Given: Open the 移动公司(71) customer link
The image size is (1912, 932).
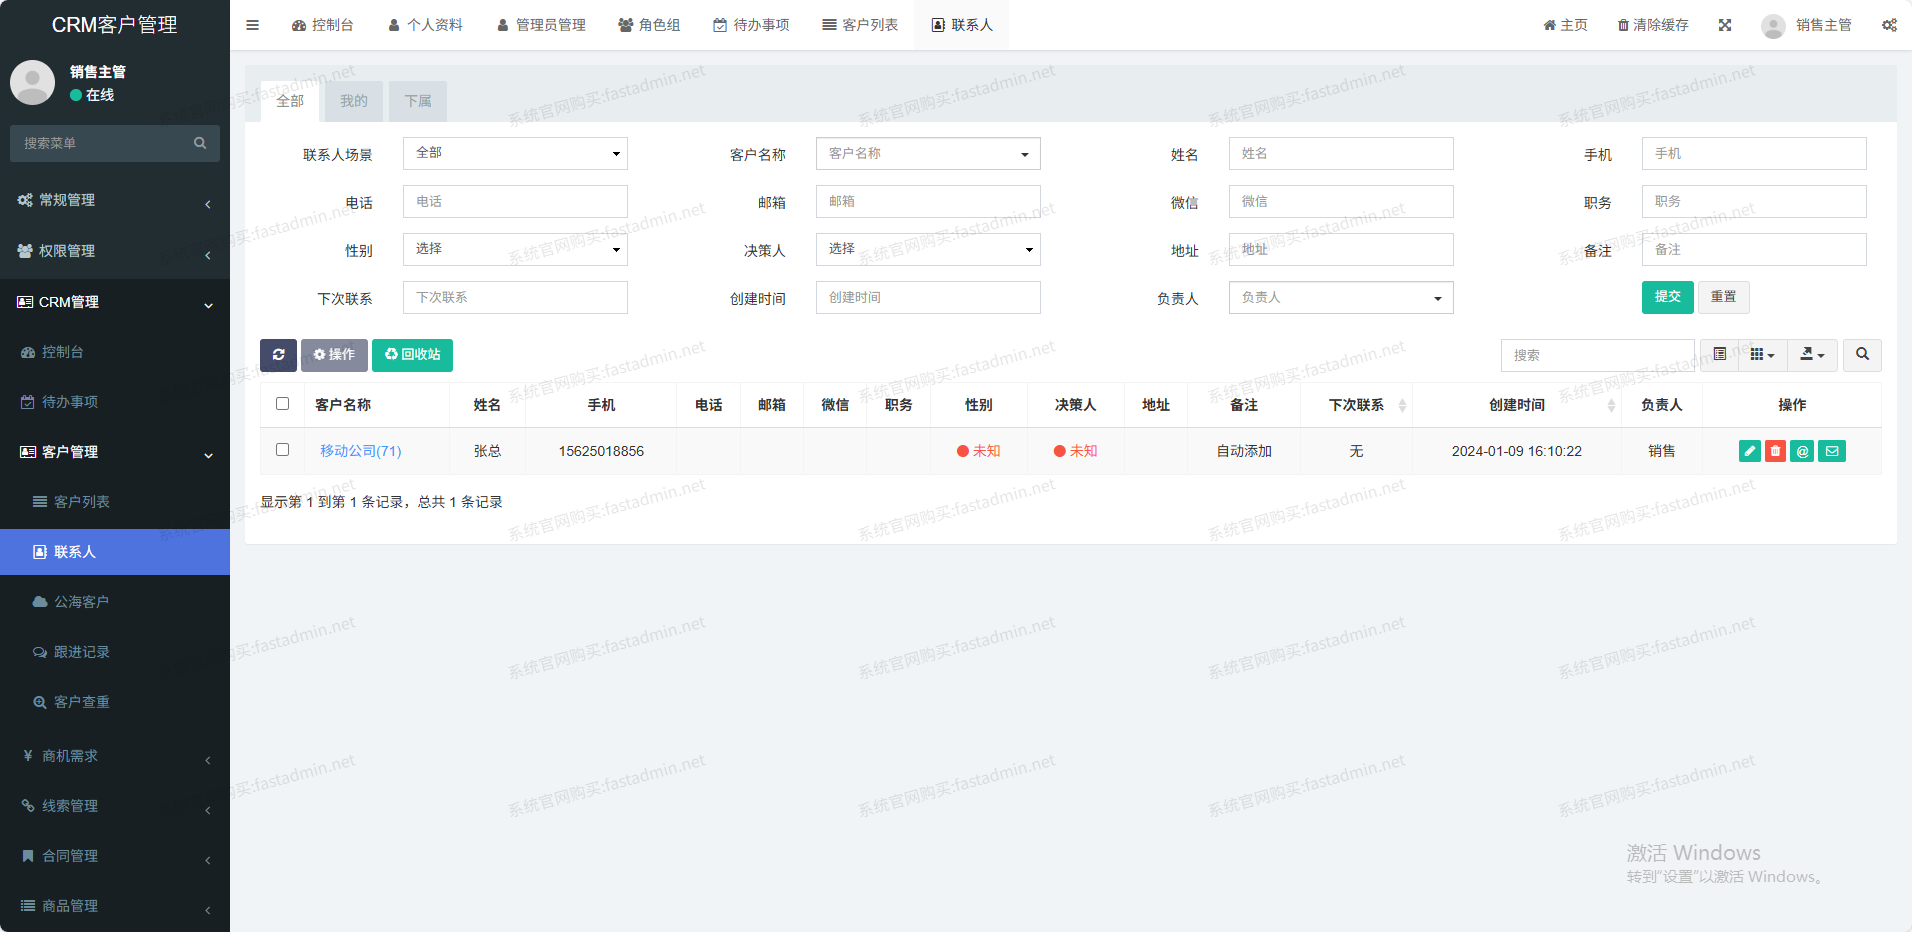Looking at the screenshot, I should tap(360, 451).
